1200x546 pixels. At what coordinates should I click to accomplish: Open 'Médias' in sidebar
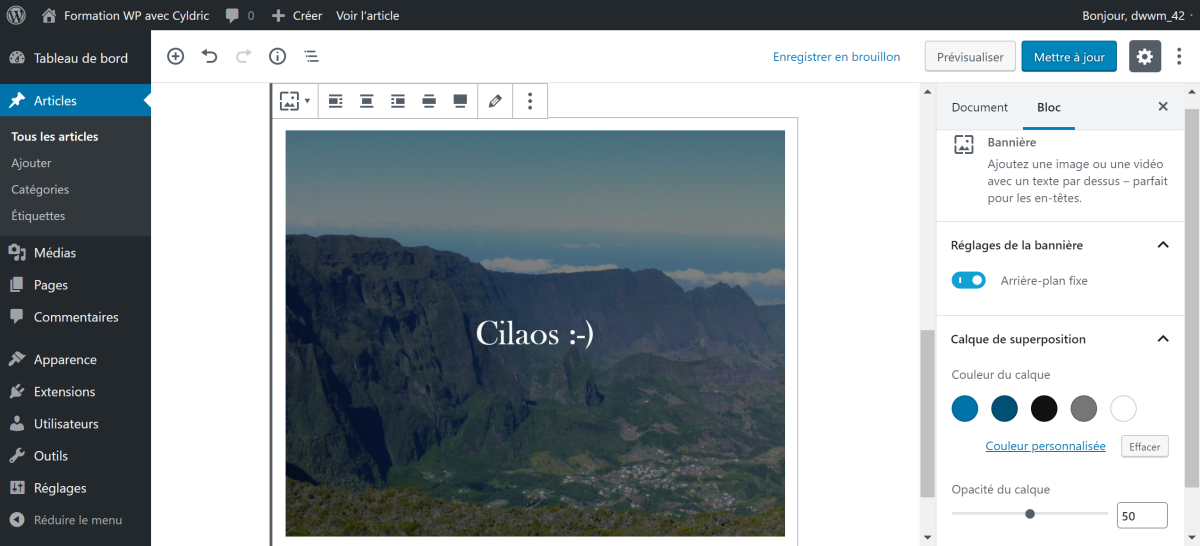coord(75,253)
